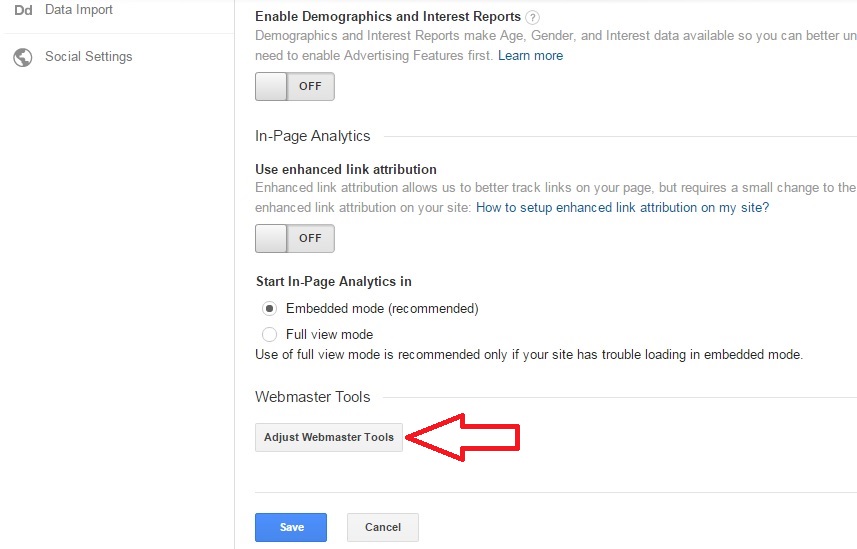Cancel the settings changes
The image size is (857, 549).
[382, 527]
